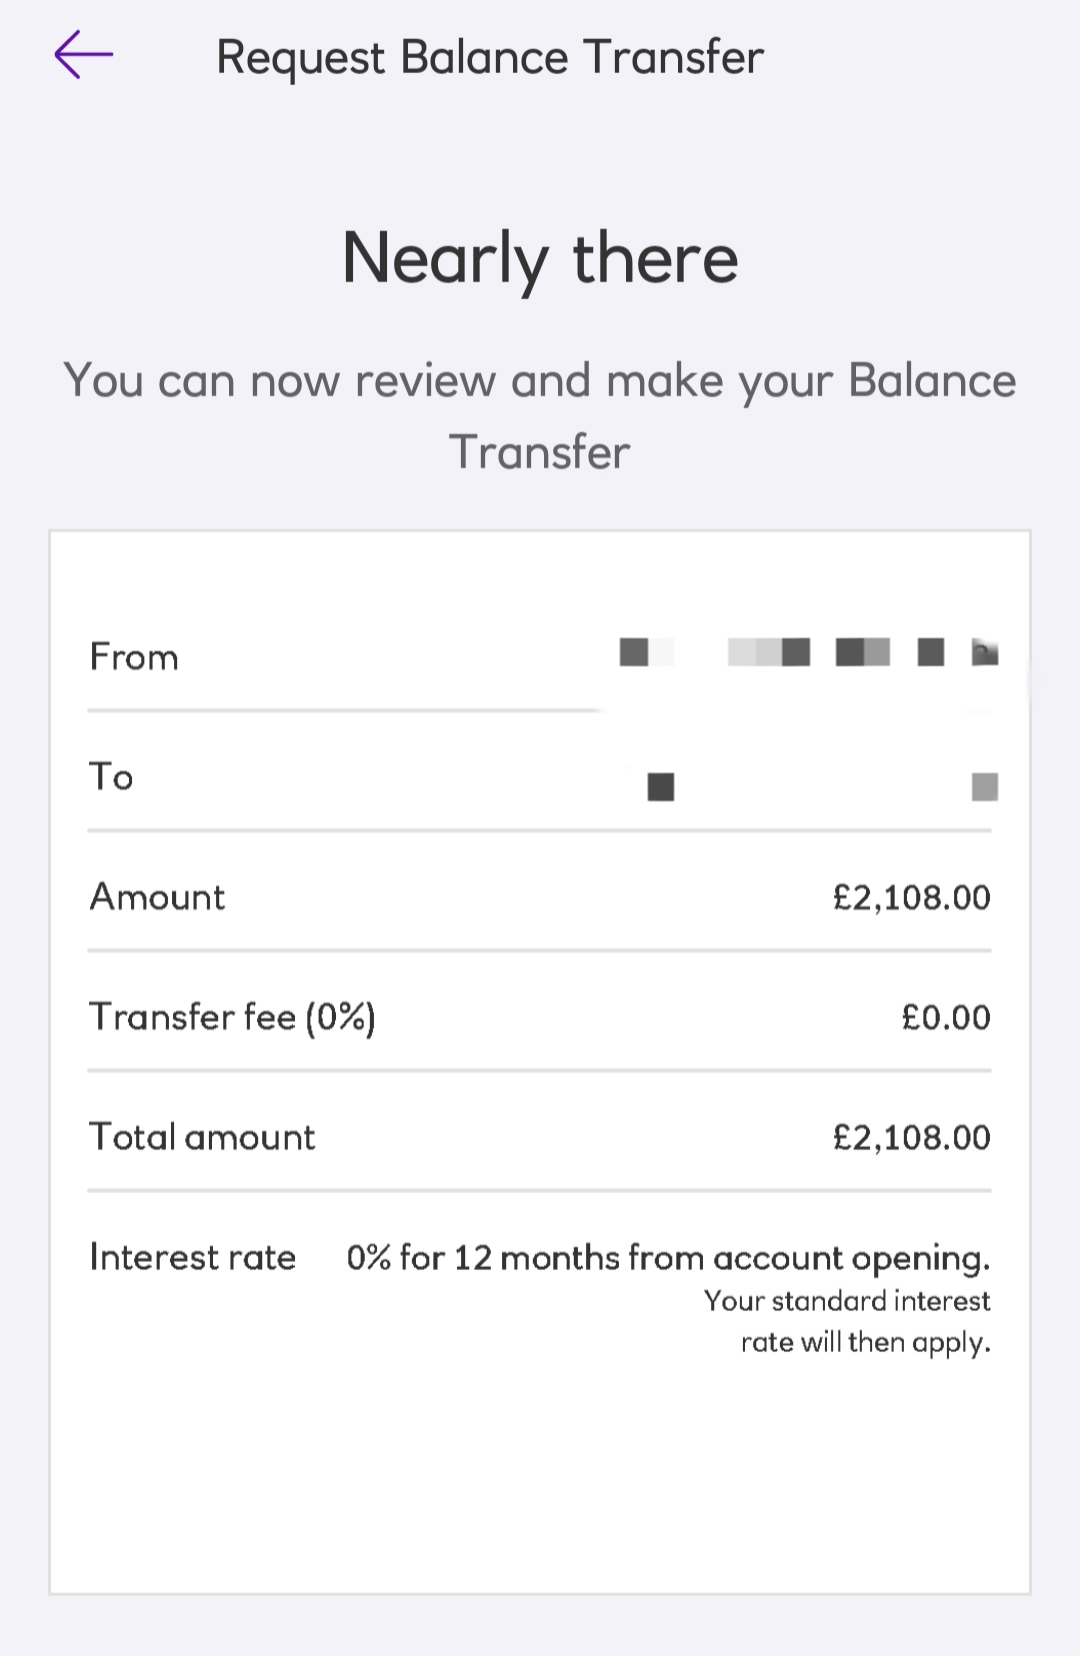Tap the review Balance Transfer subtitle text
The height and width of the screenshot is (1656, 1080).
pos(540,416)
